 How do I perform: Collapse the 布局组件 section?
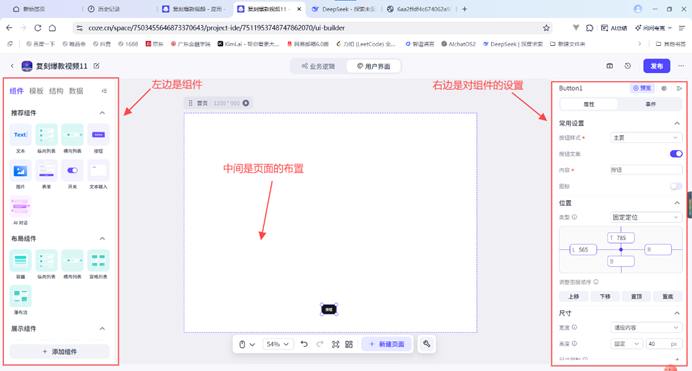[x=102, y=239]
